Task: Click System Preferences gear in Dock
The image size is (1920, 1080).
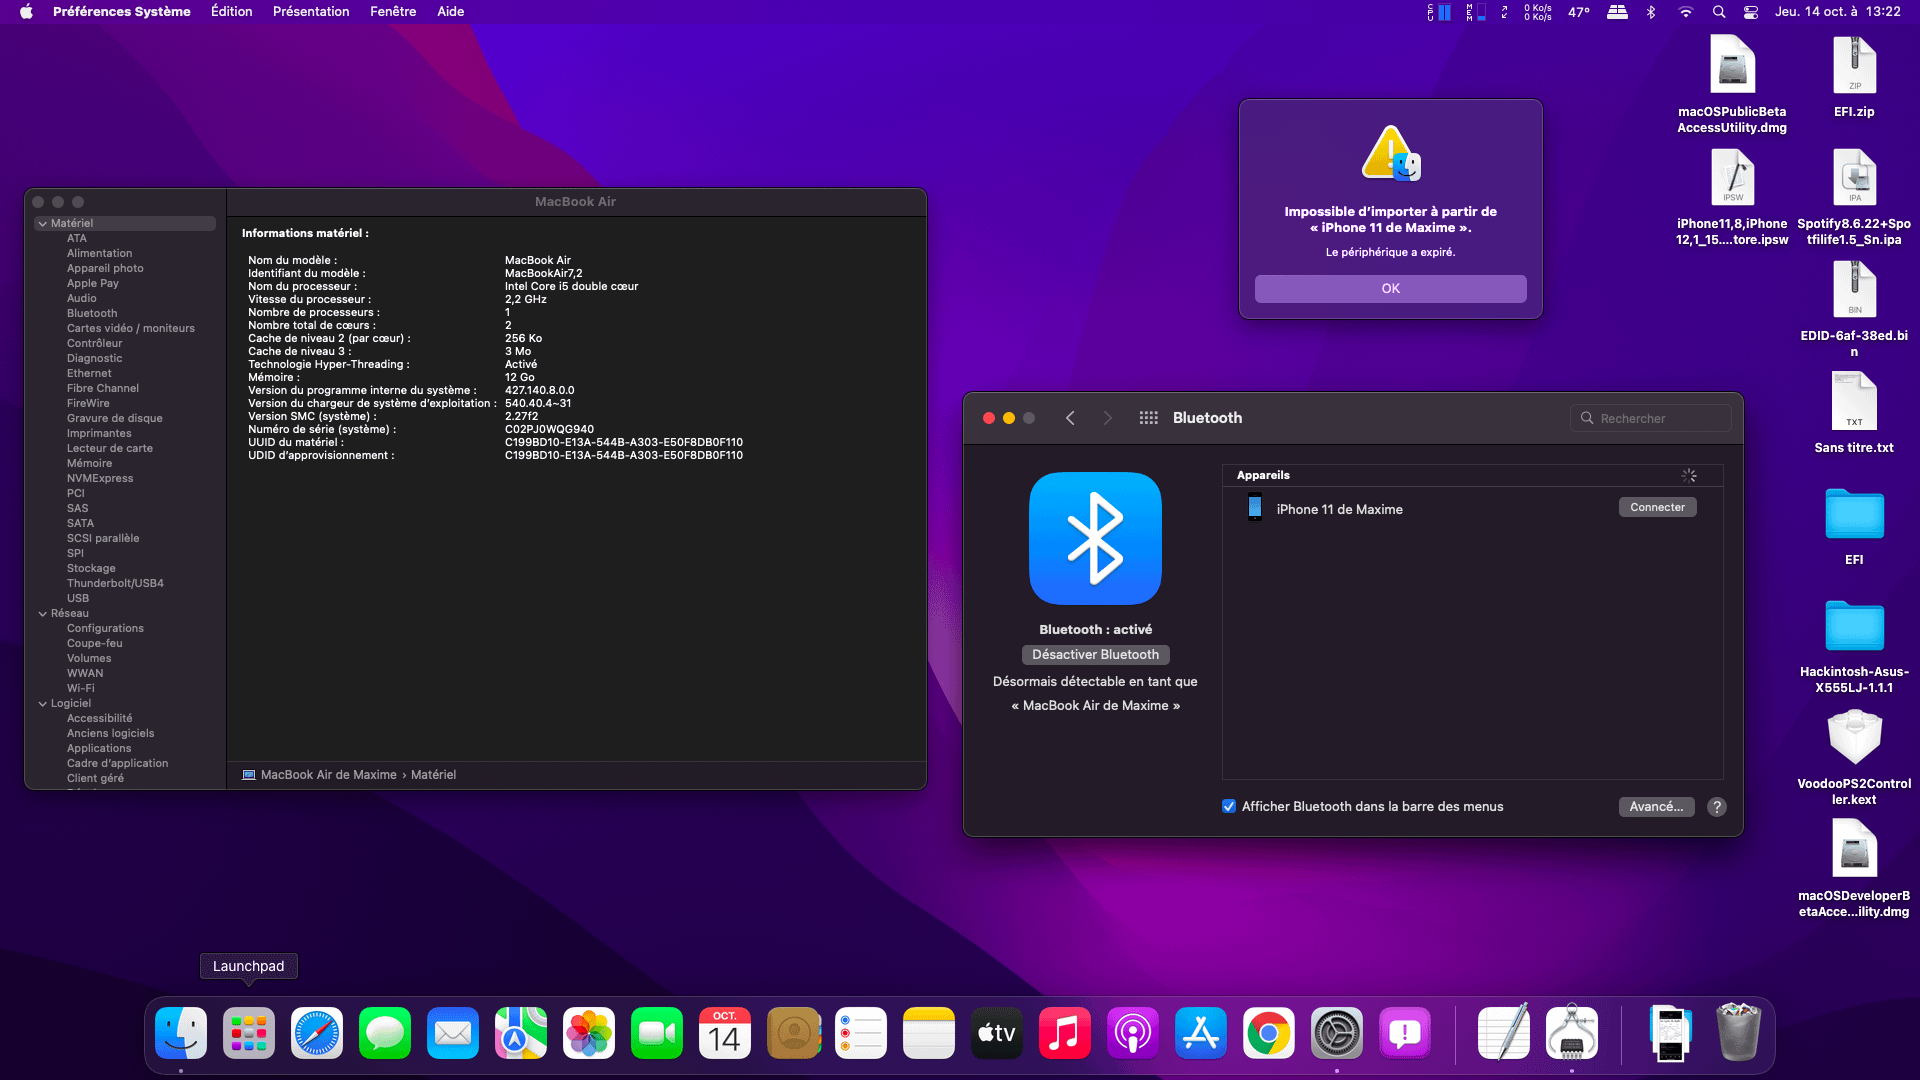Action: [x=1337, y=1033]
